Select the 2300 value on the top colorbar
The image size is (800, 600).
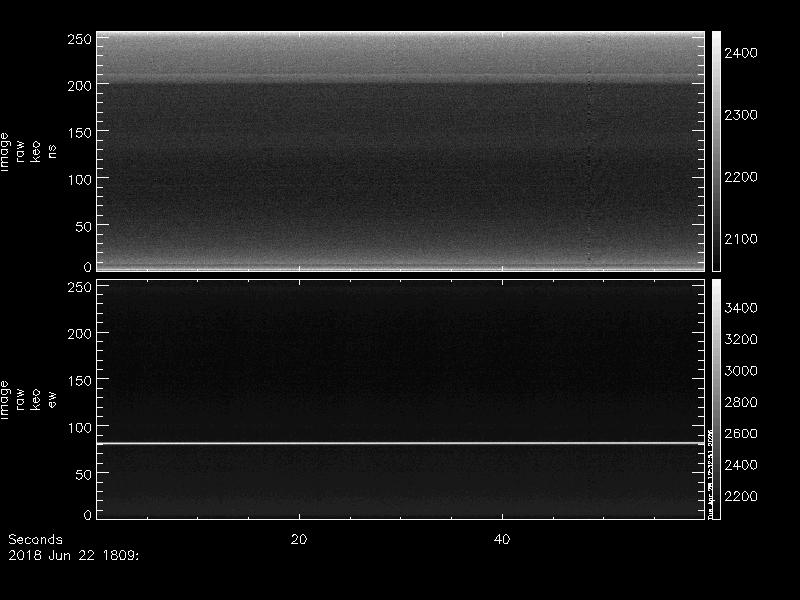click(741, 115)
